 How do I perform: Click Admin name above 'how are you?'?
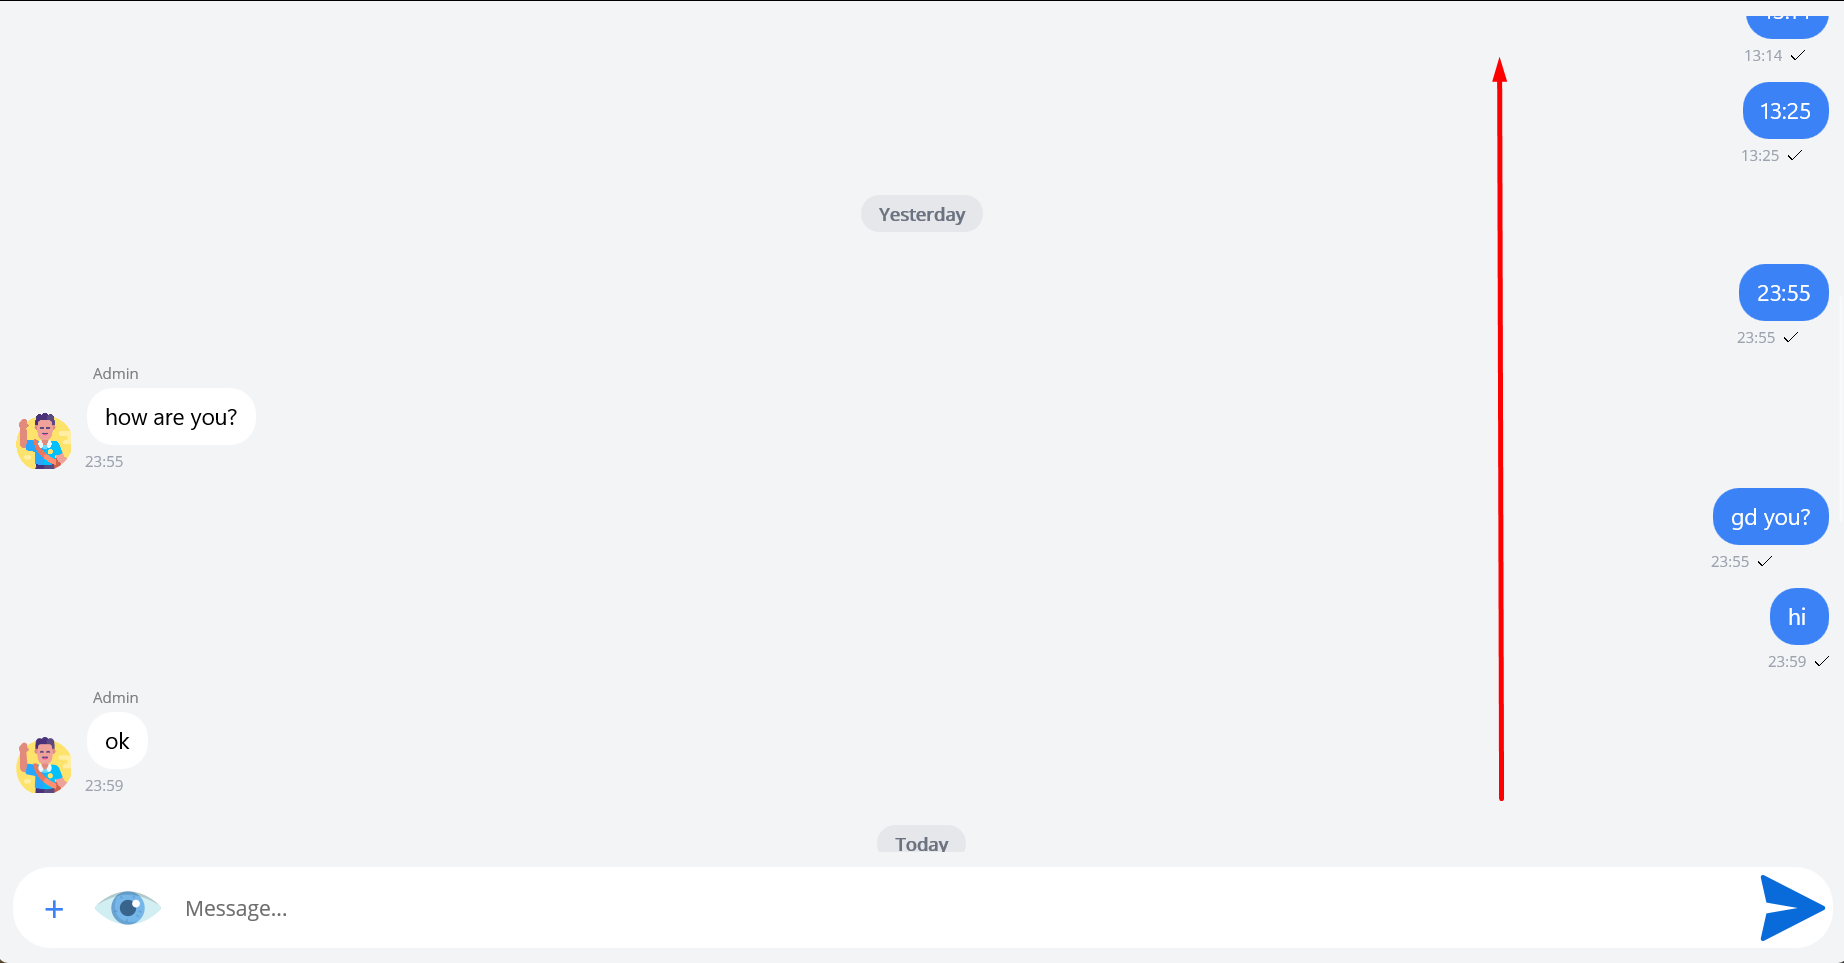point(116,373)
